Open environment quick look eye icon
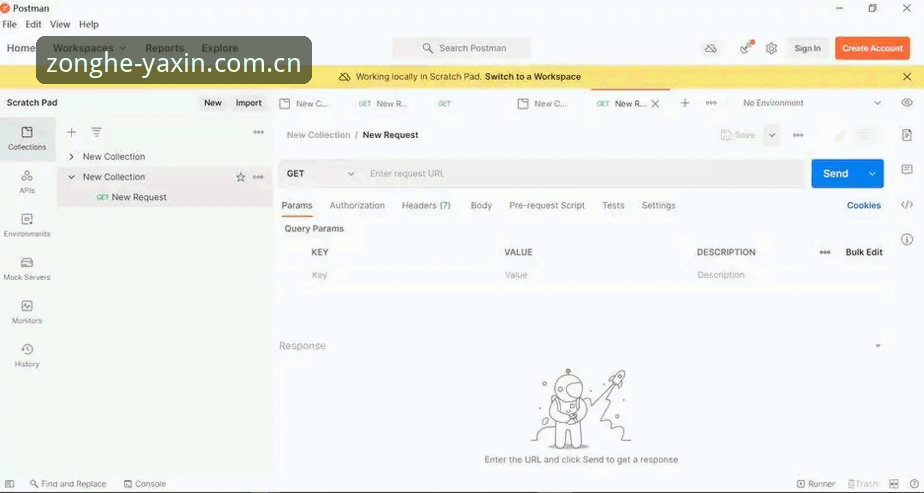 tap(907, 102)
